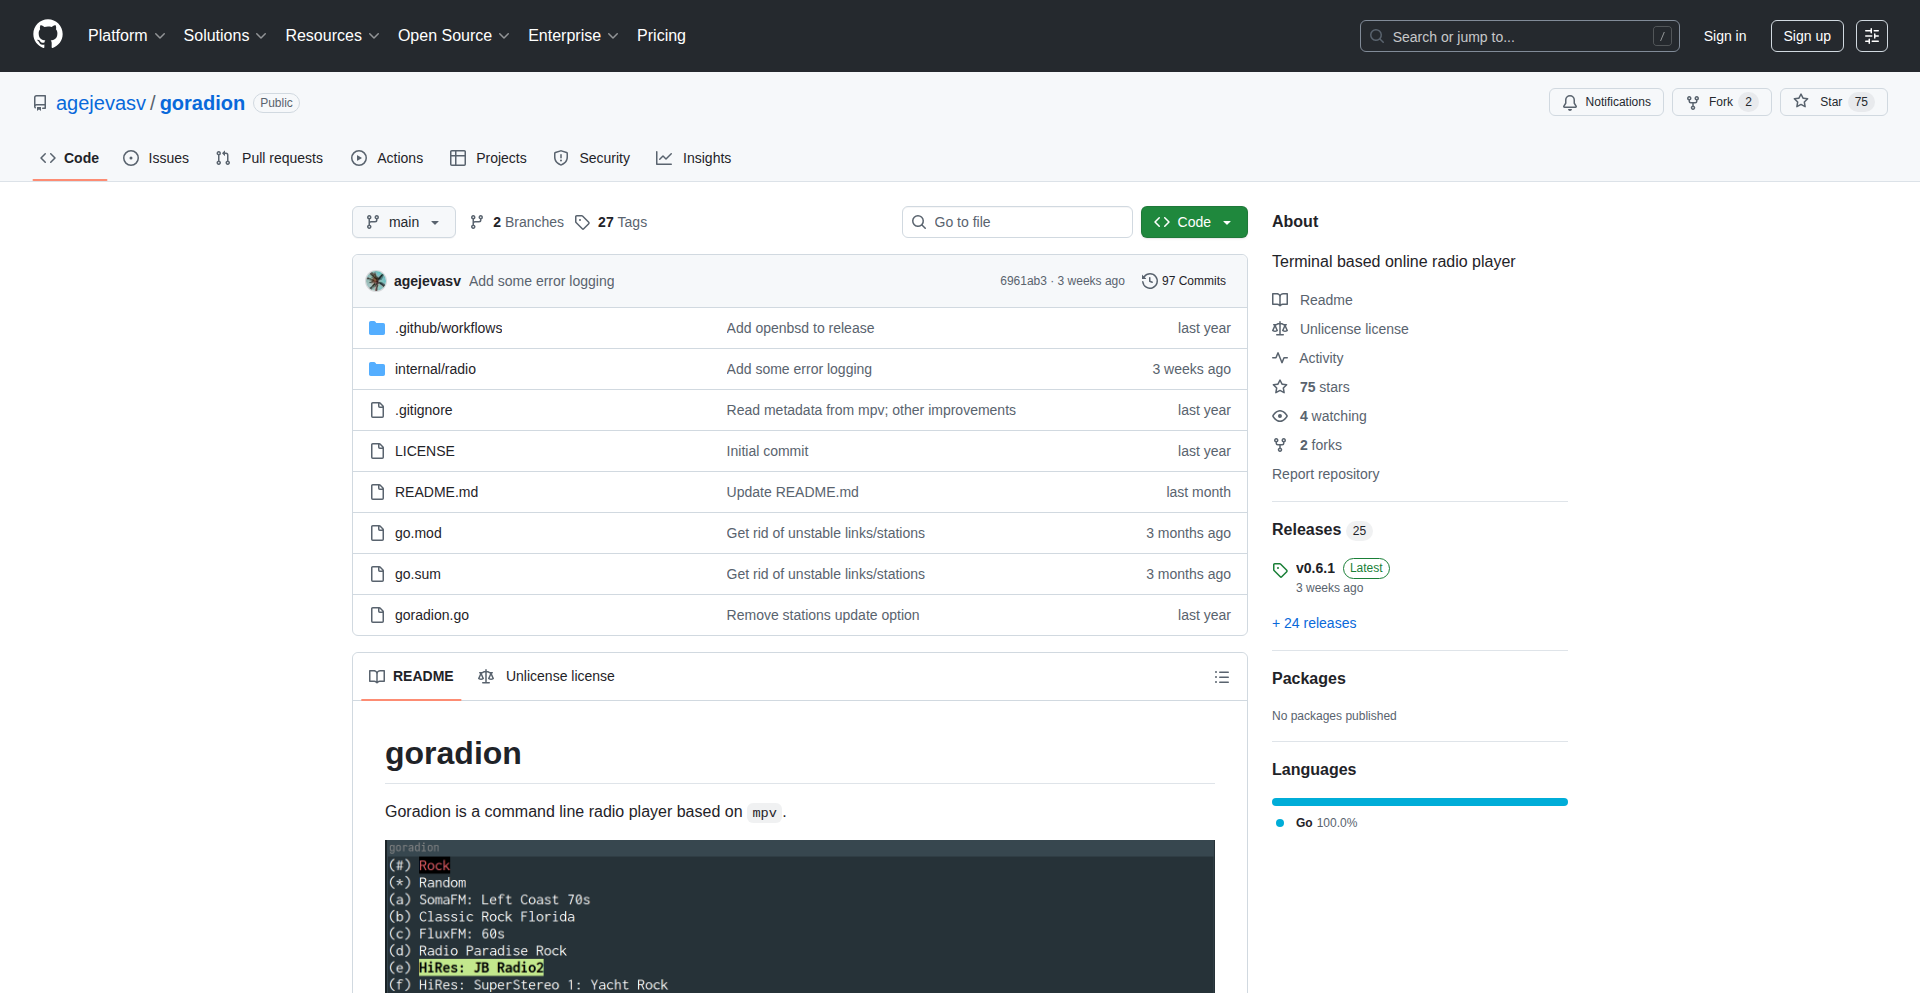Click the tag icon beside v0.6.1 release

click(1280, 570)
